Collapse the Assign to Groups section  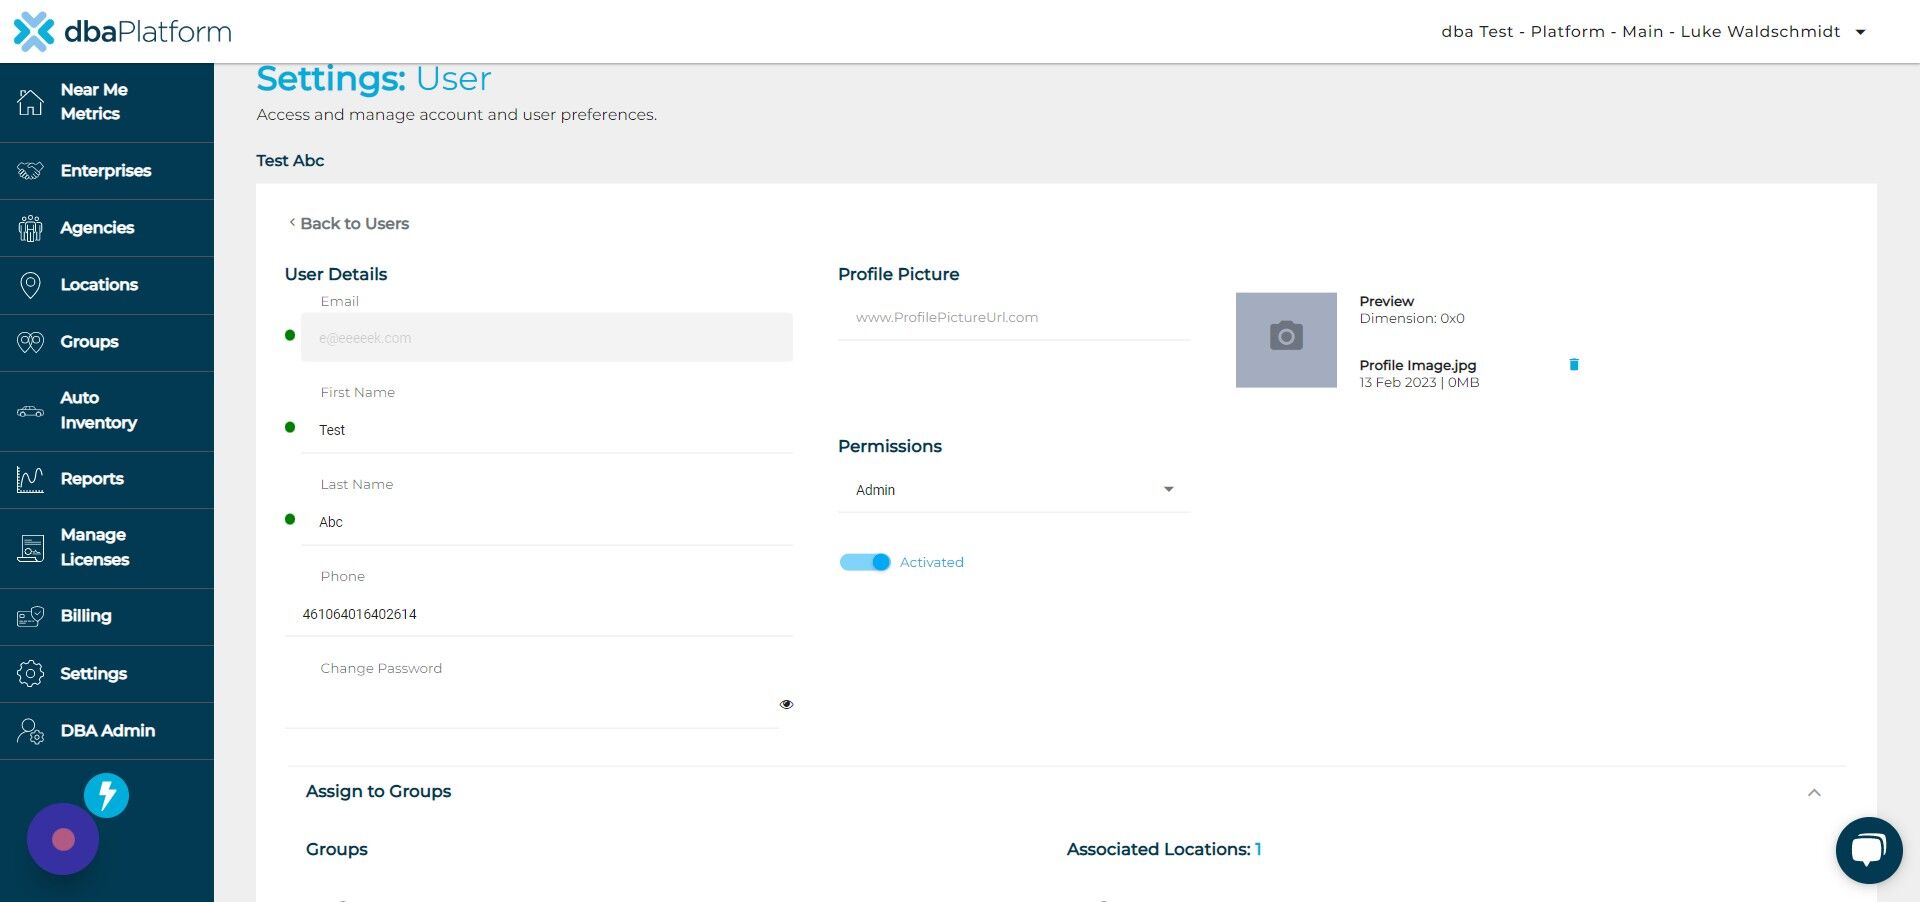1815,792
